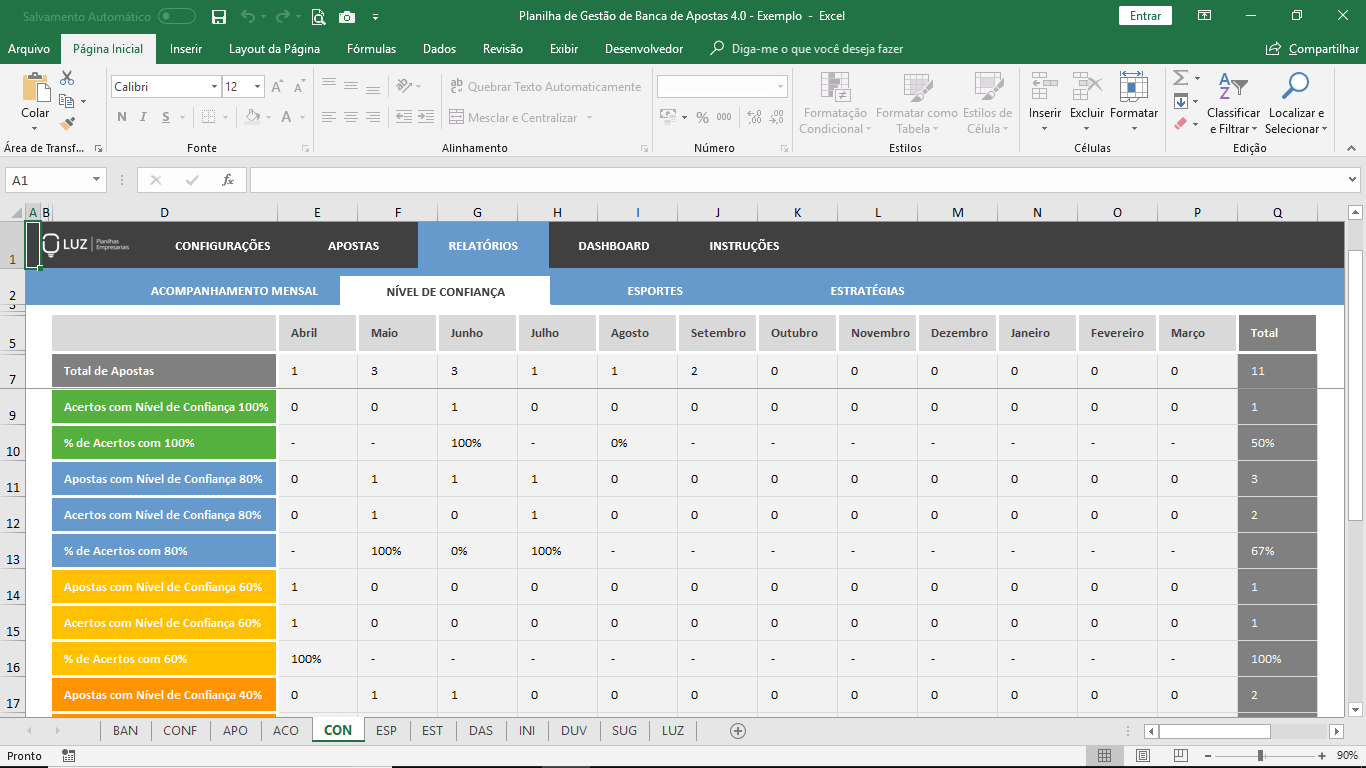Click the Diga-me search field
This screenshot has height=768, width=1366.
[806, 49]
